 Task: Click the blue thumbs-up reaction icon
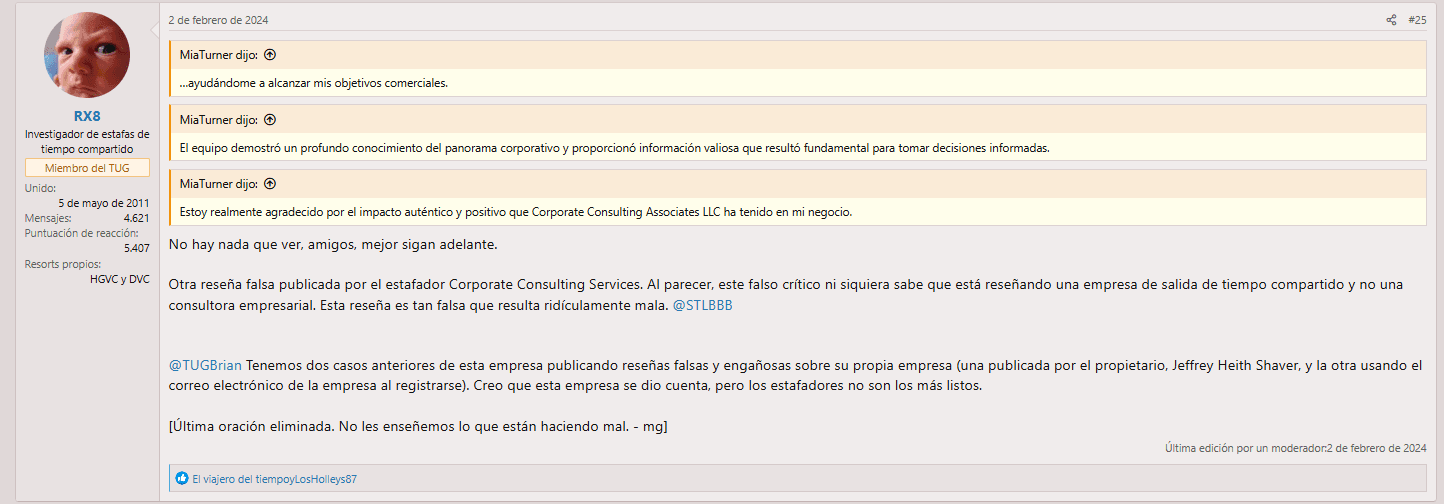click(x=182, y=479)
